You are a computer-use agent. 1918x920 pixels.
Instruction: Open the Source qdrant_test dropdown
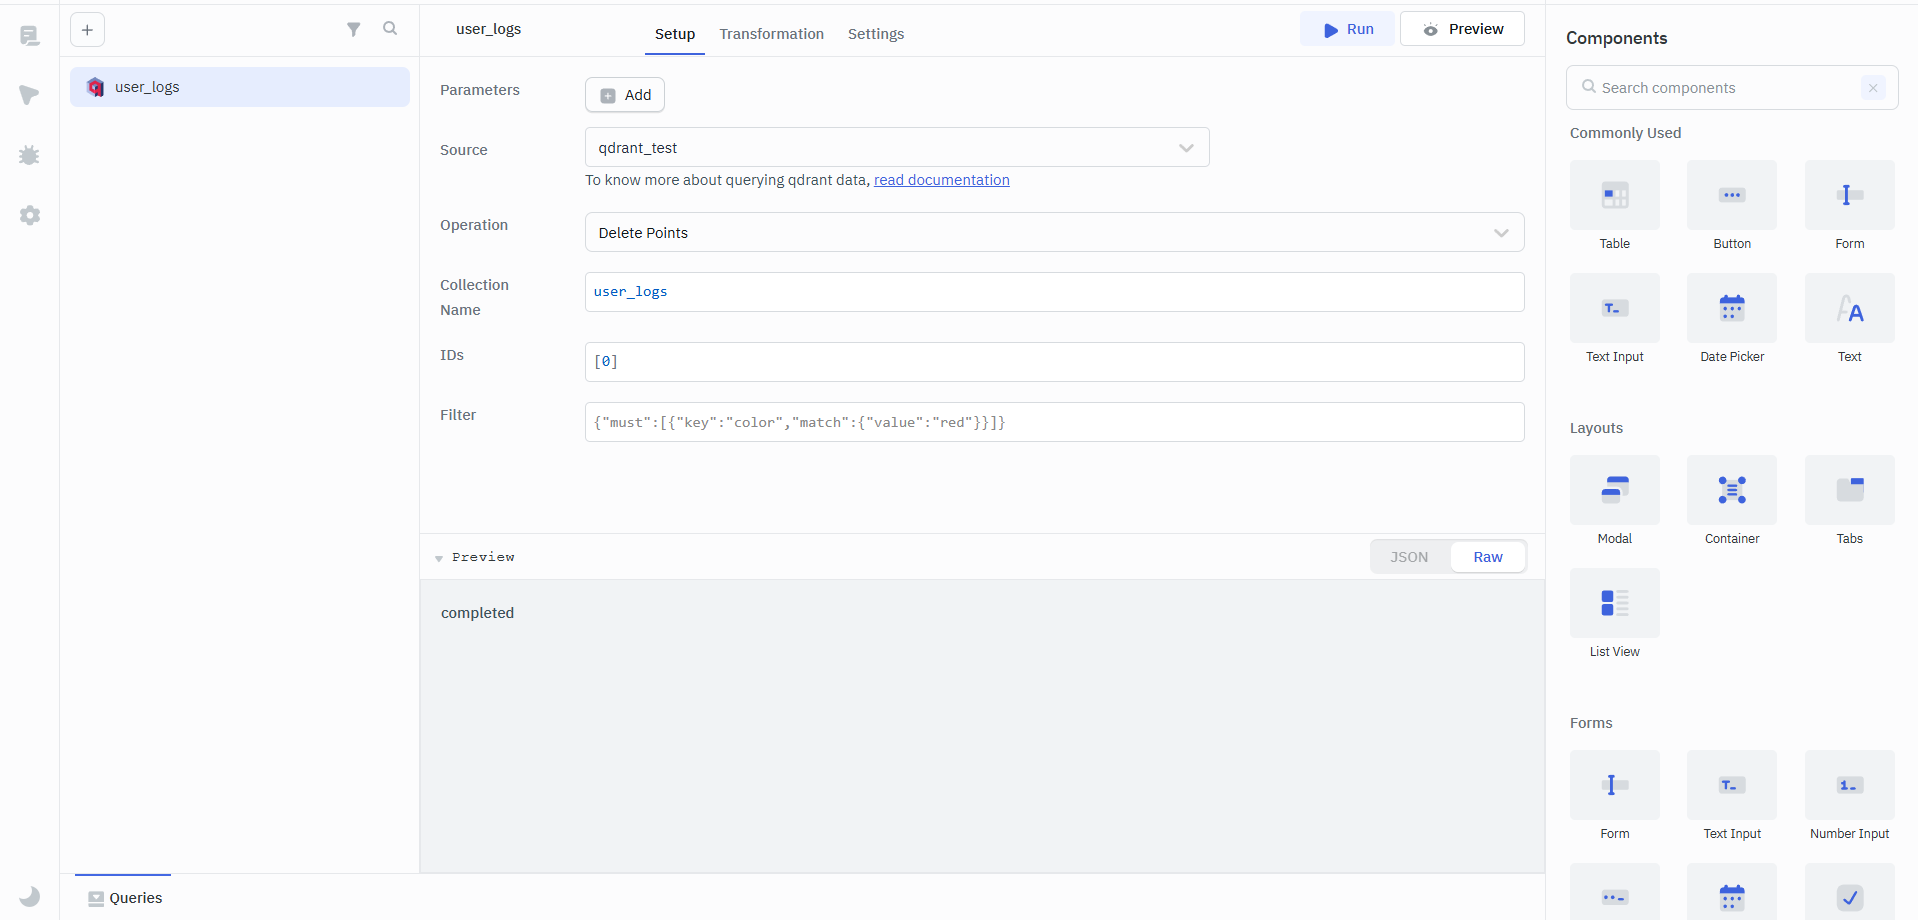(896, 148)
